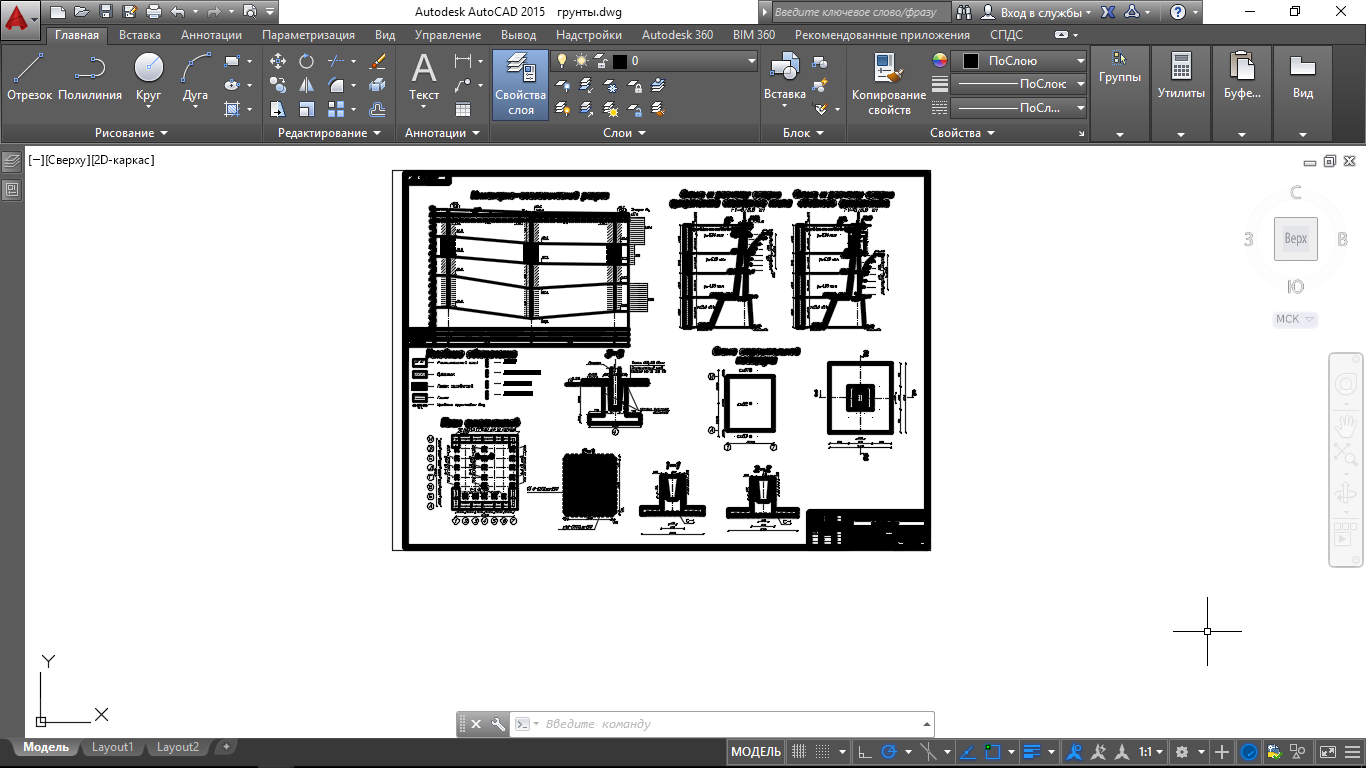Open Свойства слоя layer properties

[520, 85]
